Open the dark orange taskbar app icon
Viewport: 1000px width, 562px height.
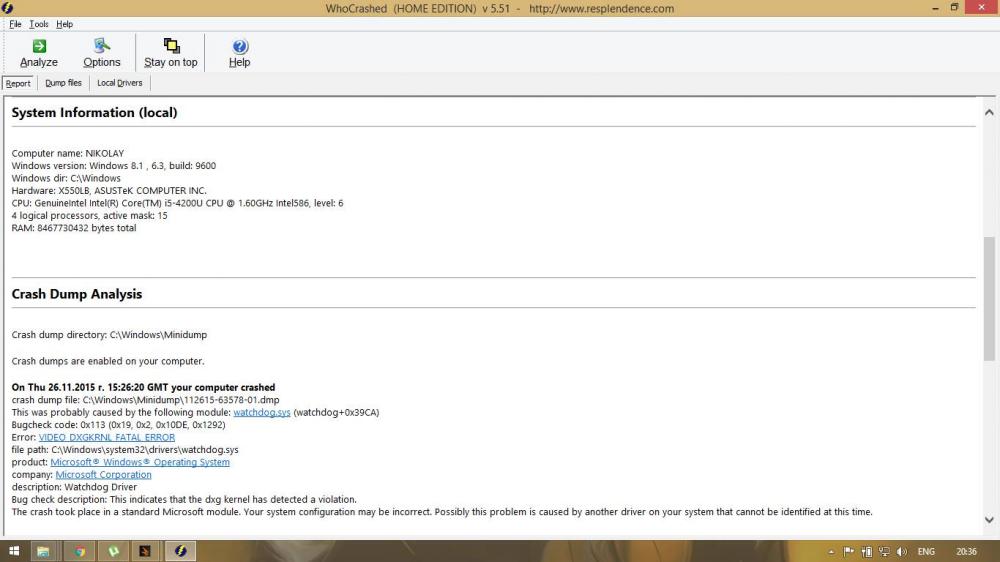click(145, 551)
